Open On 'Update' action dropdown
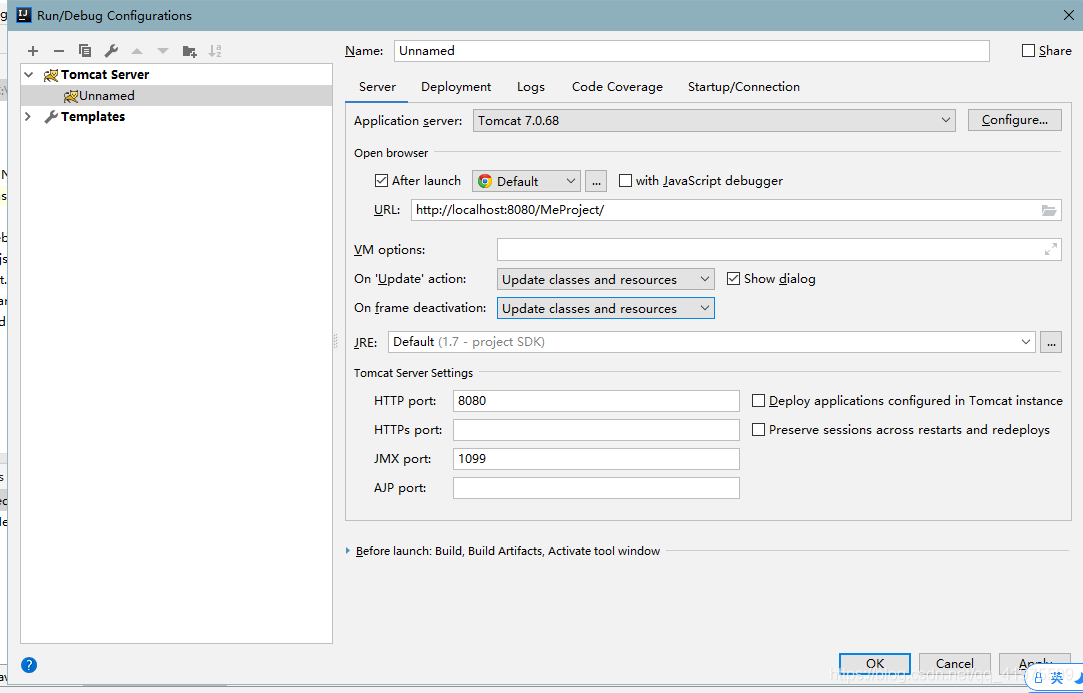The height and width of the screenshot is (693, 1083). click(606, 279)
